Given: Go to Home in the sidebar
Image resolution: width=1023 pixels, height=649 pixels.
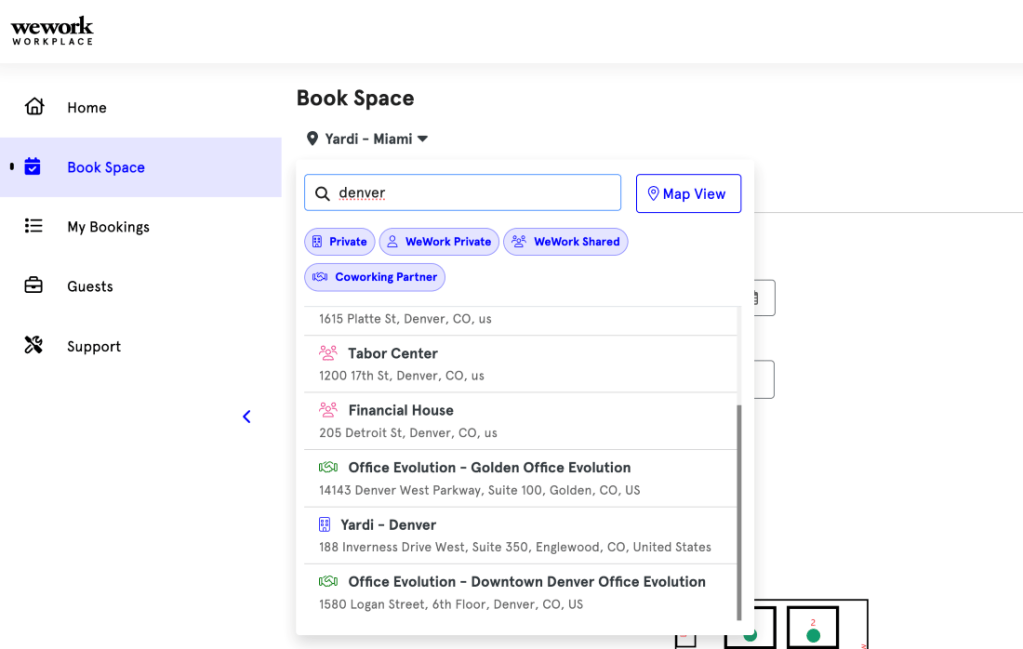Looking at the screenshot, I should click(x=140, y=107).
